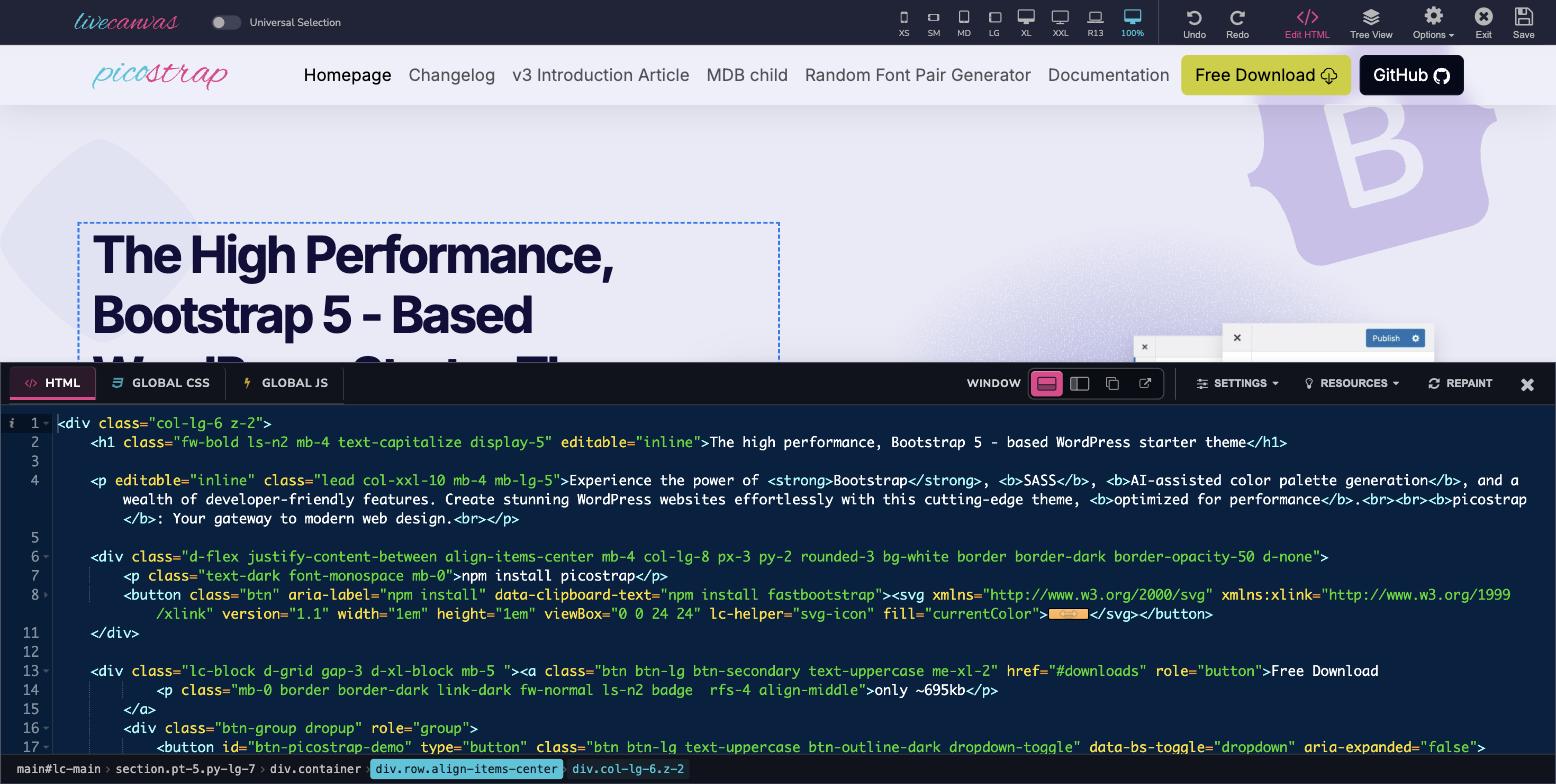Click the Repaint button
Viewport: 1556px width, 784px height.
pyautogui.click(x=1460, y=383)
